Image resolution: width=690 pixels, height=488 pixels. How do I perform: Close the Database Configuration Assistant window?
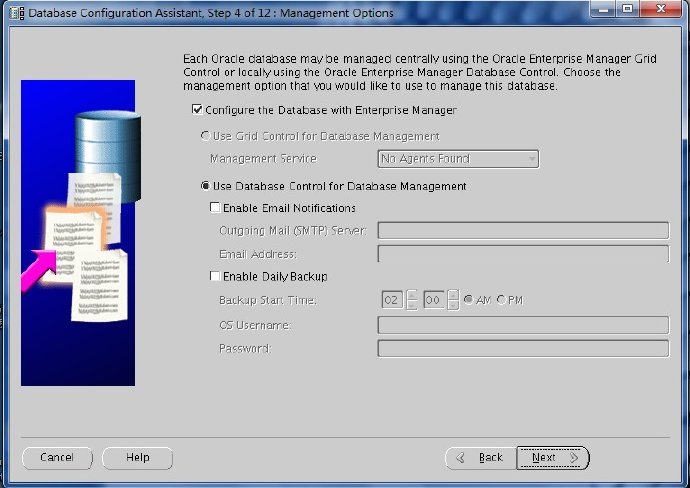point(661,9)
